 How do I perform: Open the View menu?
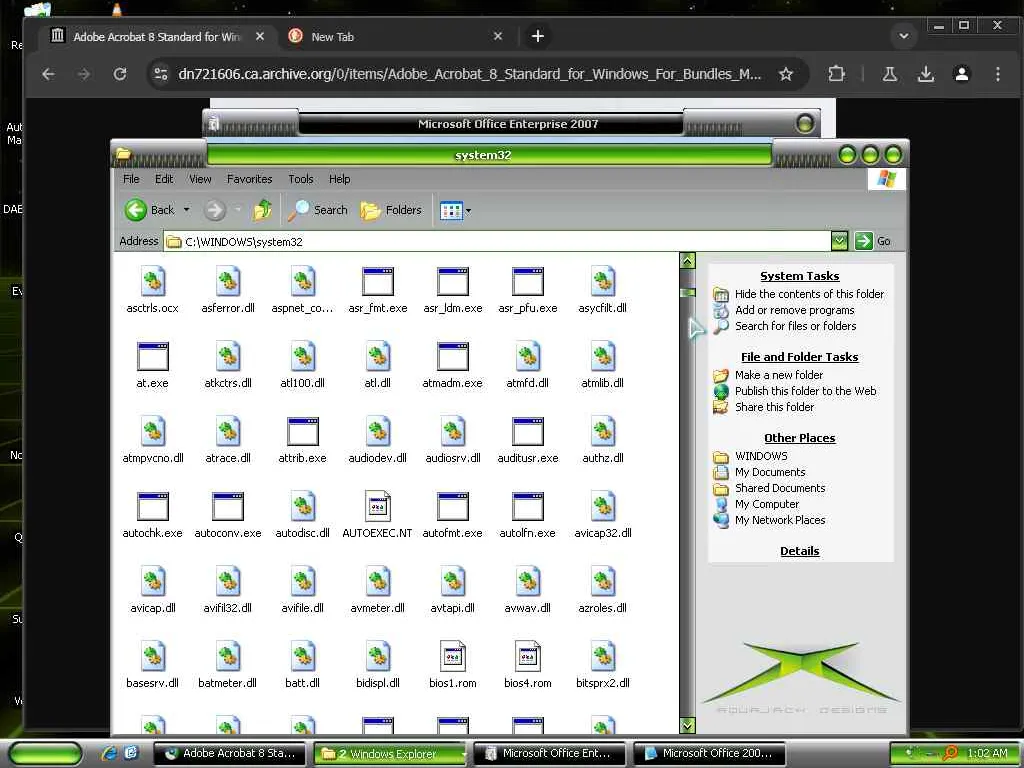pos(200,179)
